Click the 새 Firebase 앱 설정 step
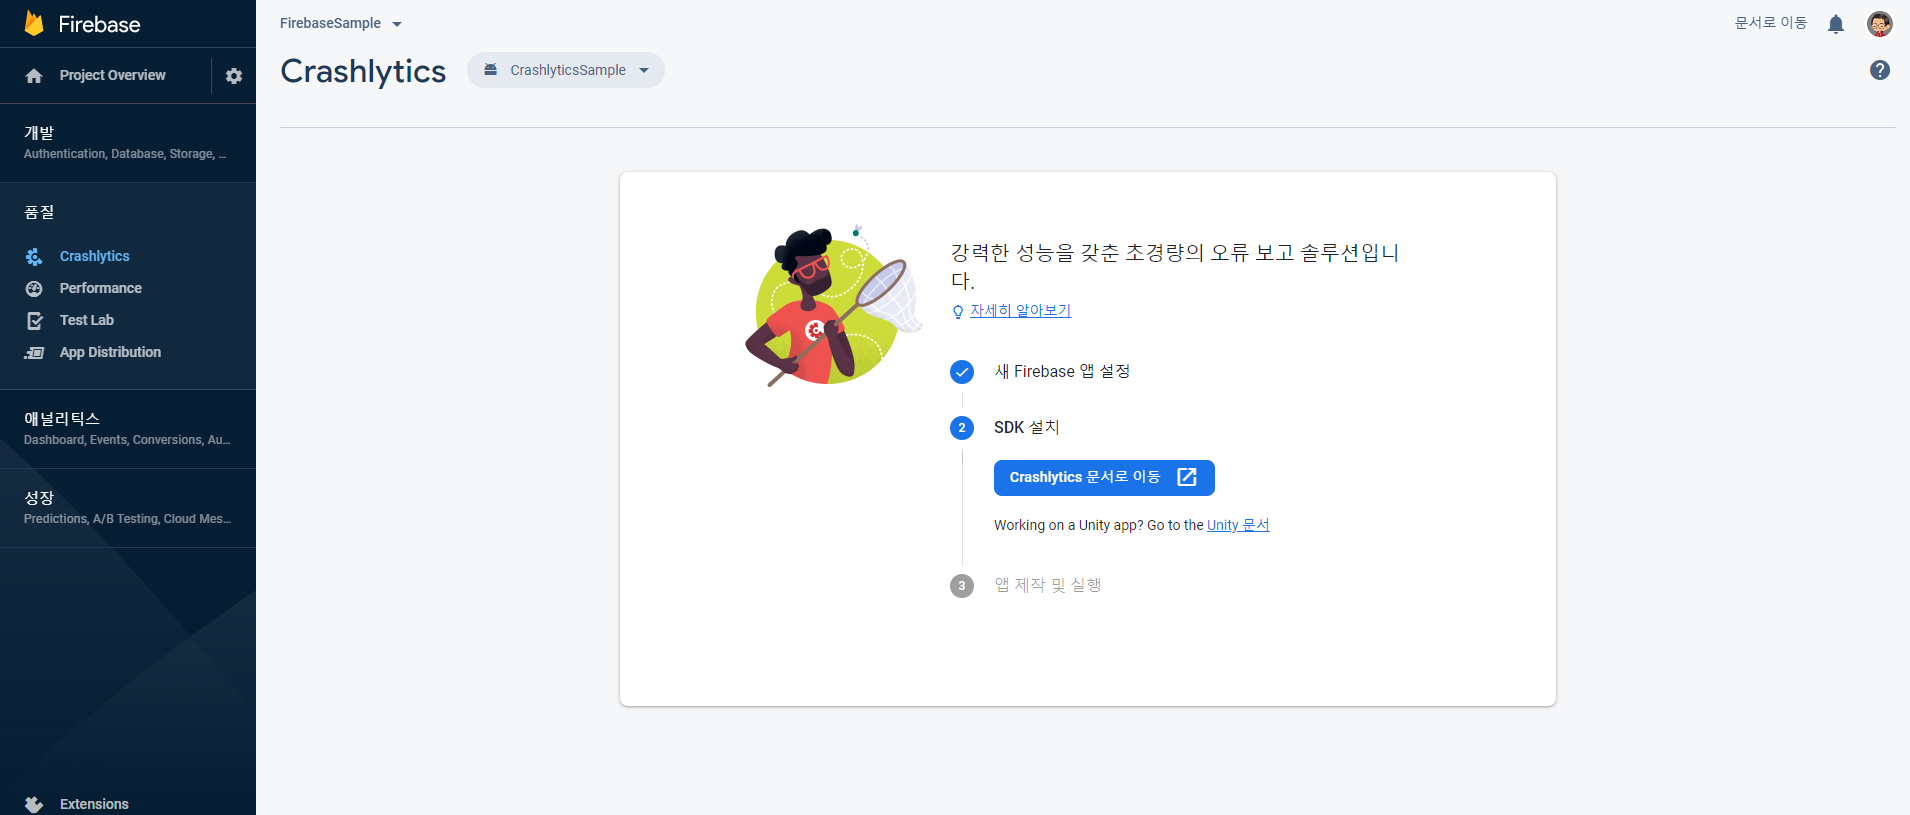Screen dimensions: 1910x815 point(1062,372)
